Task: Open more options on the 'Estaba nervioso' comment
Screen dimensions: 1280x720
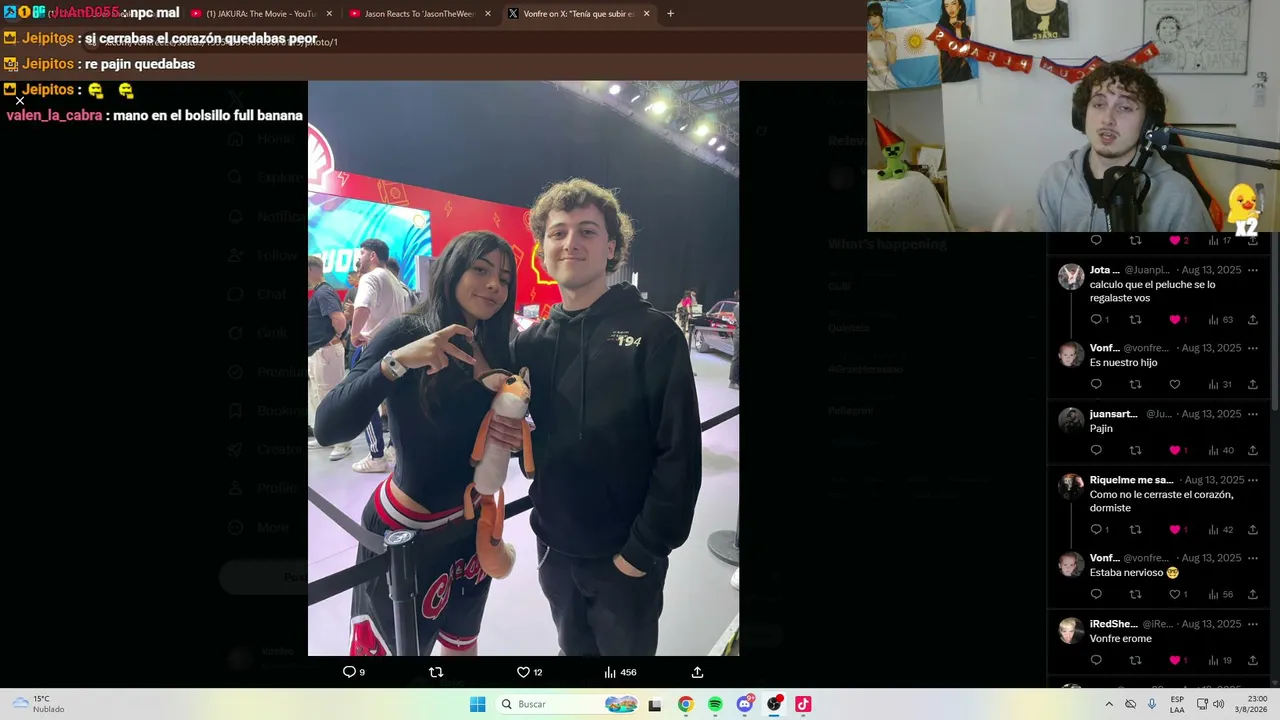Action: (x=1252, y=558)
